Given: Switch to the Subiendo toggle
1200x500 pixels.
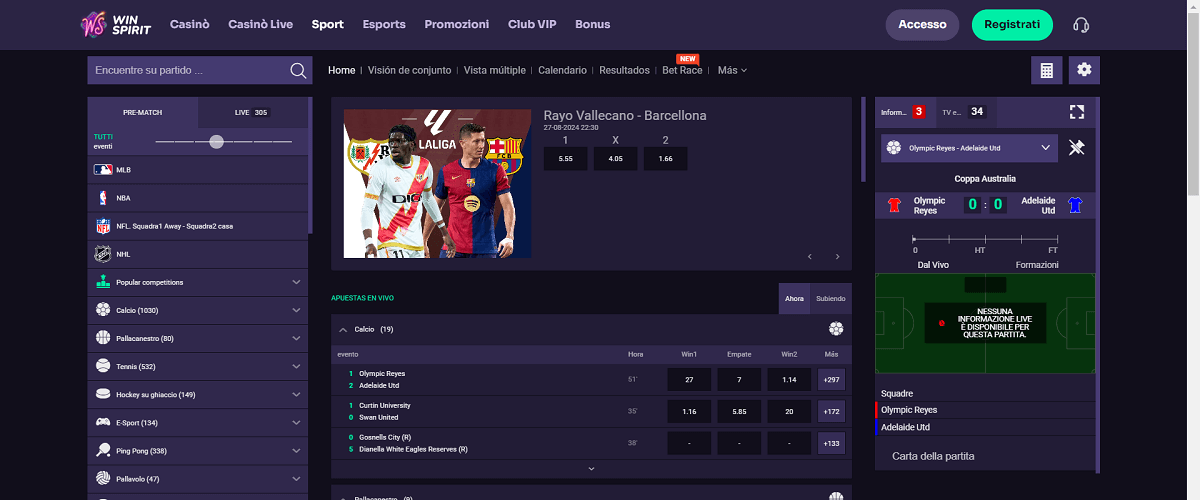Looking at the screenshot, I should (831, 299).
